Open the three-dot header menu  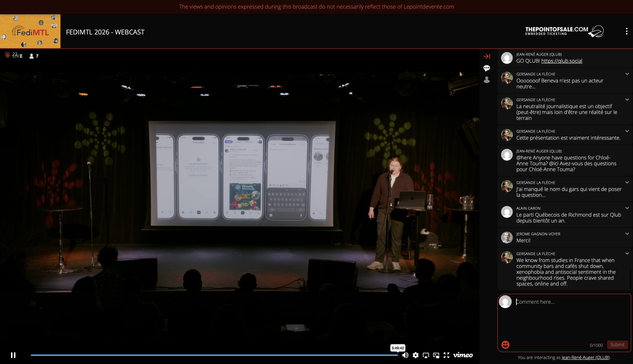pos(626,31)
